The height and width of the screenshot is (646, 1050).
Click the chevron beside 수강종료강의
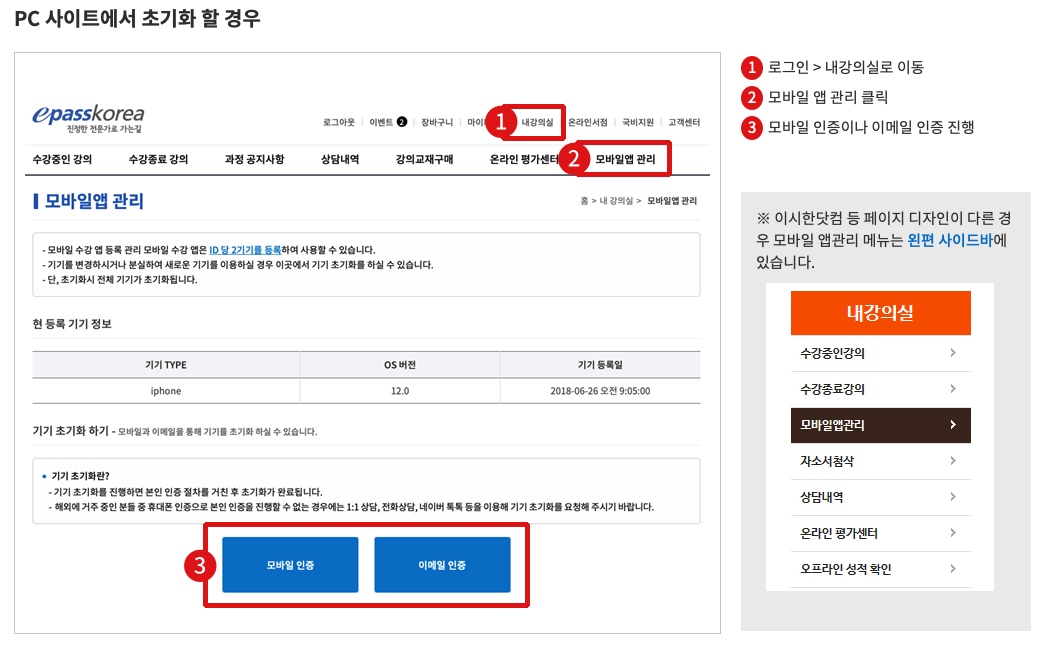pyautogui.click(x=953, y=389)
